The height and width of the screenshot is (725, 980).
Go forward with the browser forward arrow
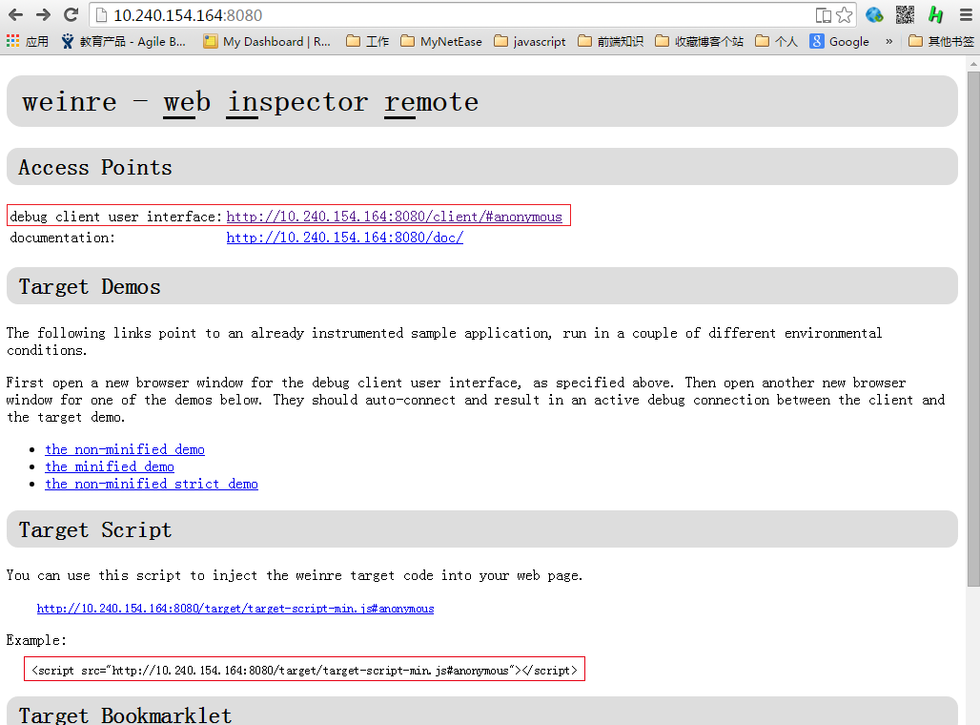coord(43,14)
